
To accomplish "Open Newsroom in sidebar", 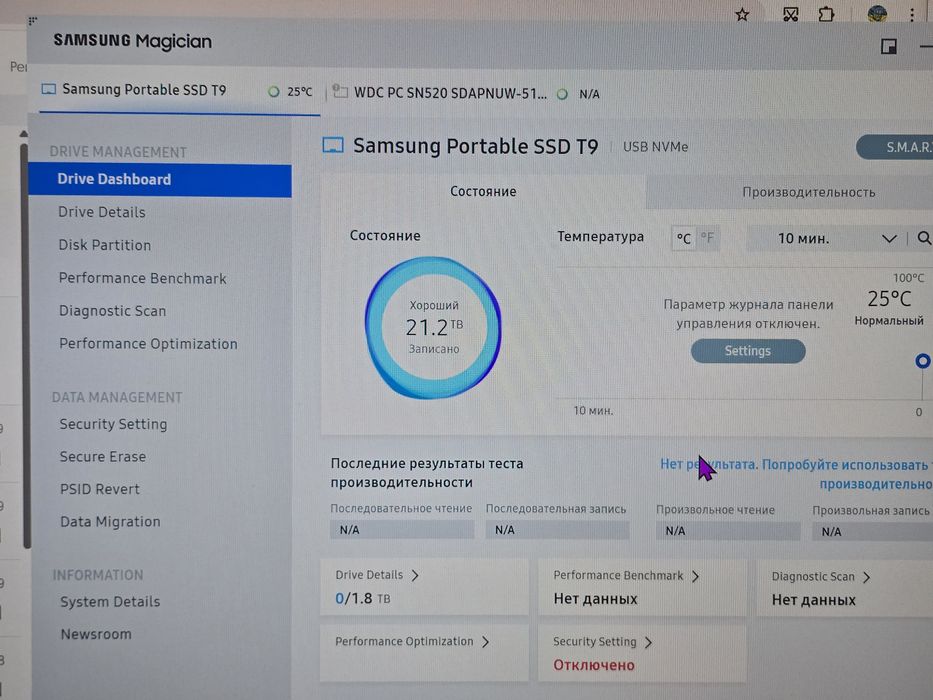I will click(96, 635).
